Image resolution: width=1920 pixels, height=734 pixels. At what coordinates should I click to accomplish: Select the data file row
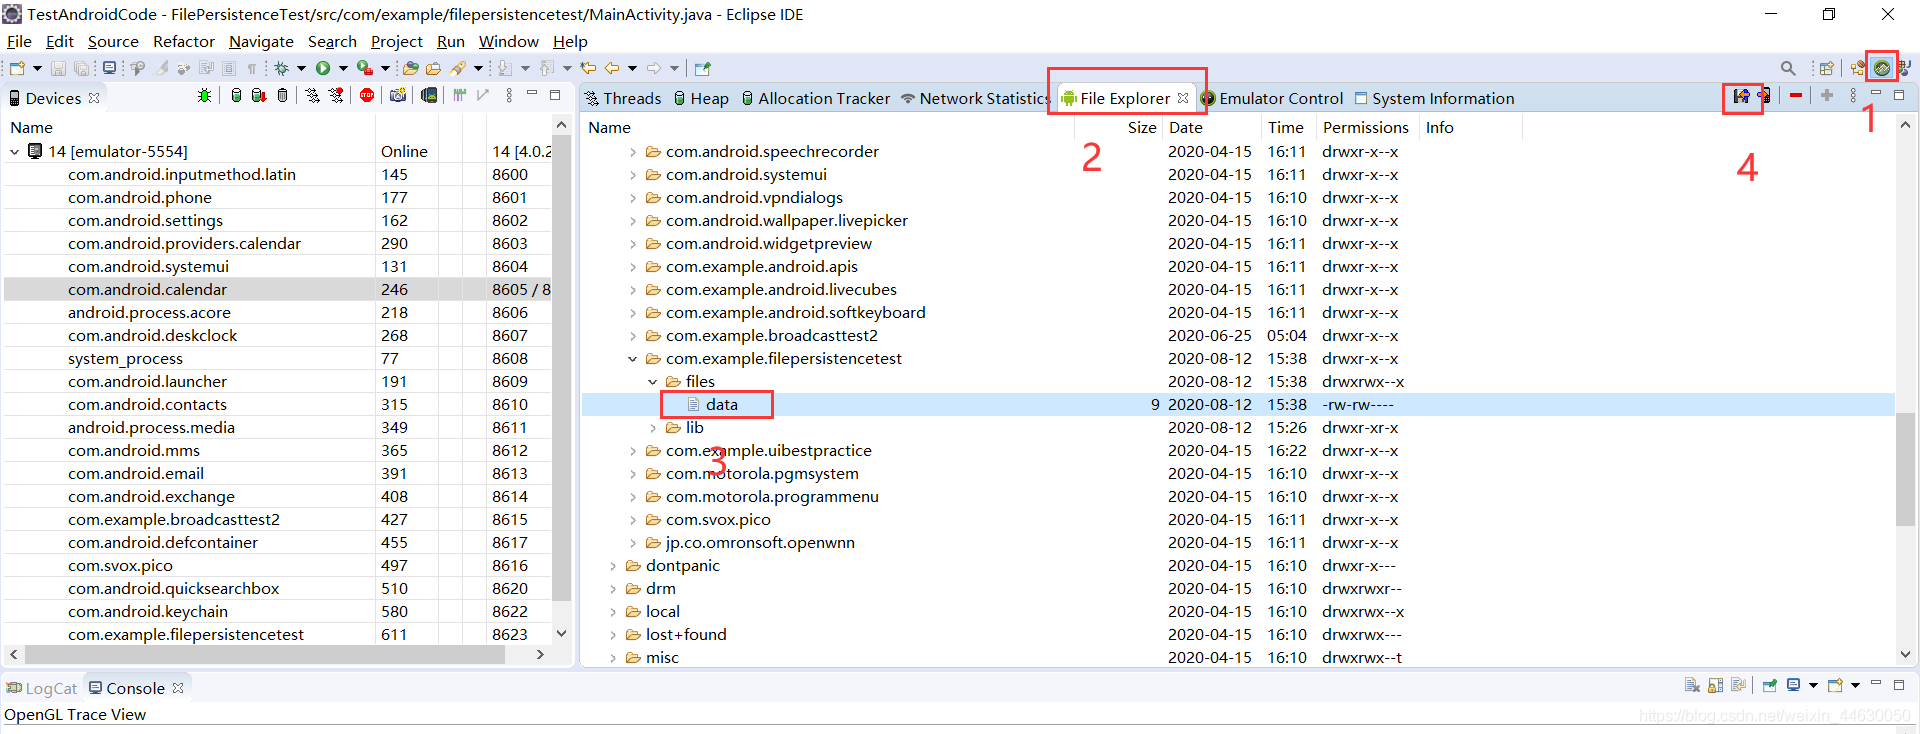coord(1238,405)
